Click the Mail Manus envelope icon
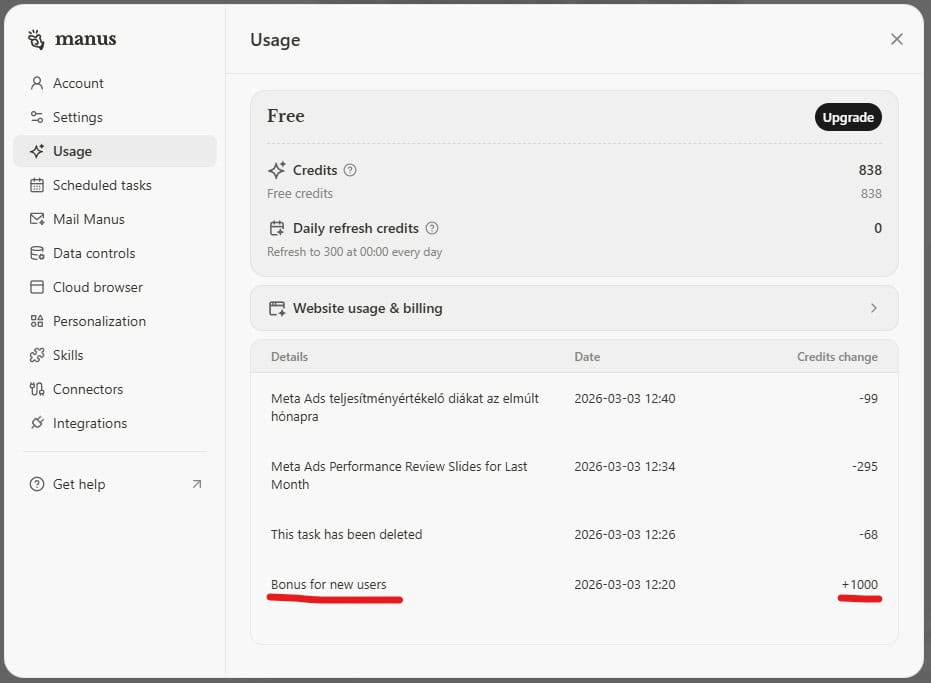This screenshot has width=931, height=683. (x=37, y=219)
